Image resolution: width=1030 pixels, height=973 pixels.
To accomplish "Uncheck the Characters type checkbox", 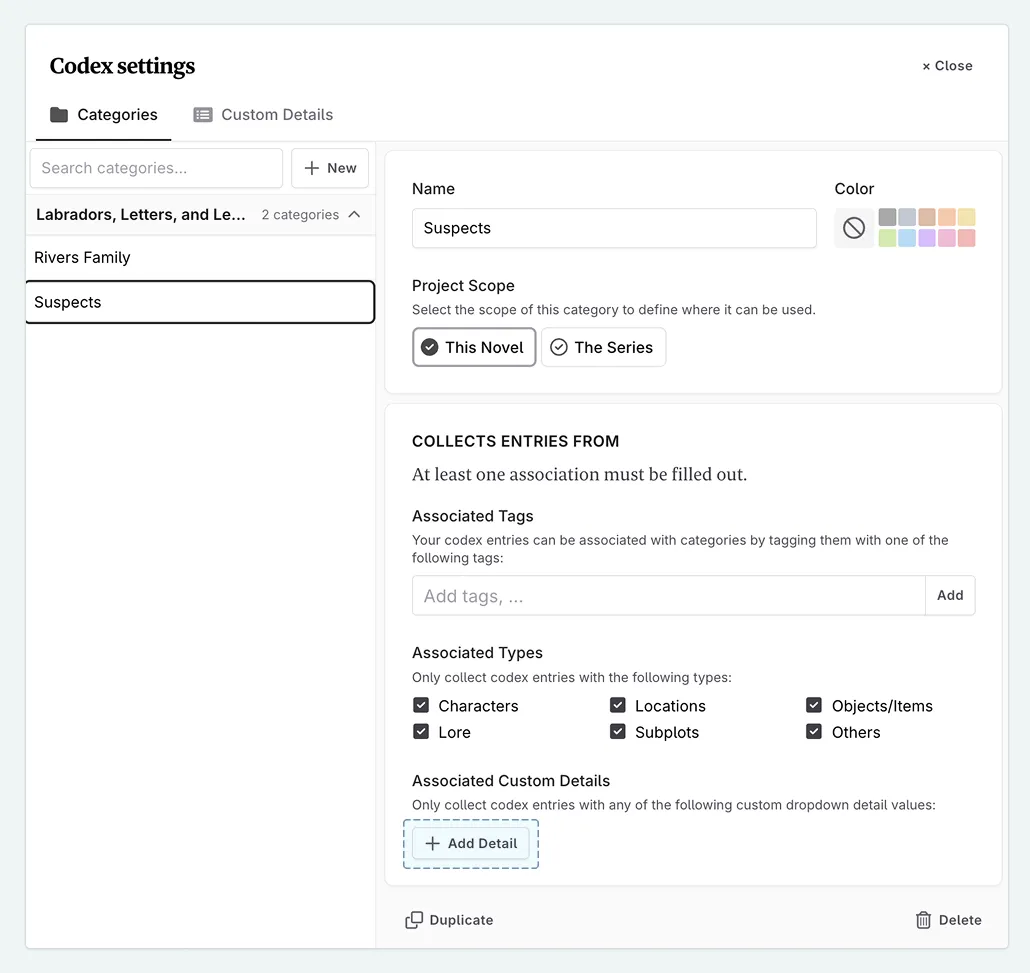I will (421, 706).
